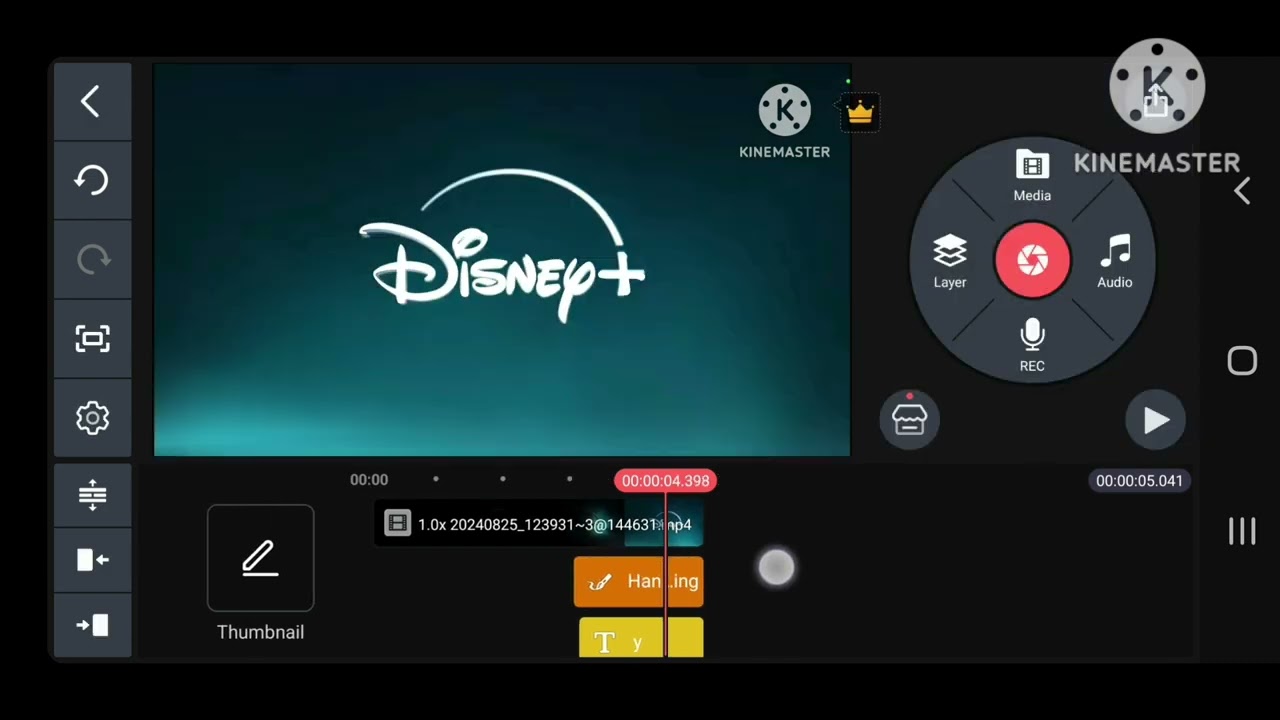Select the yellow text layer clip
Image resolution: width=1280 pixels, height=720 pixels.
[x=641, y=638]
